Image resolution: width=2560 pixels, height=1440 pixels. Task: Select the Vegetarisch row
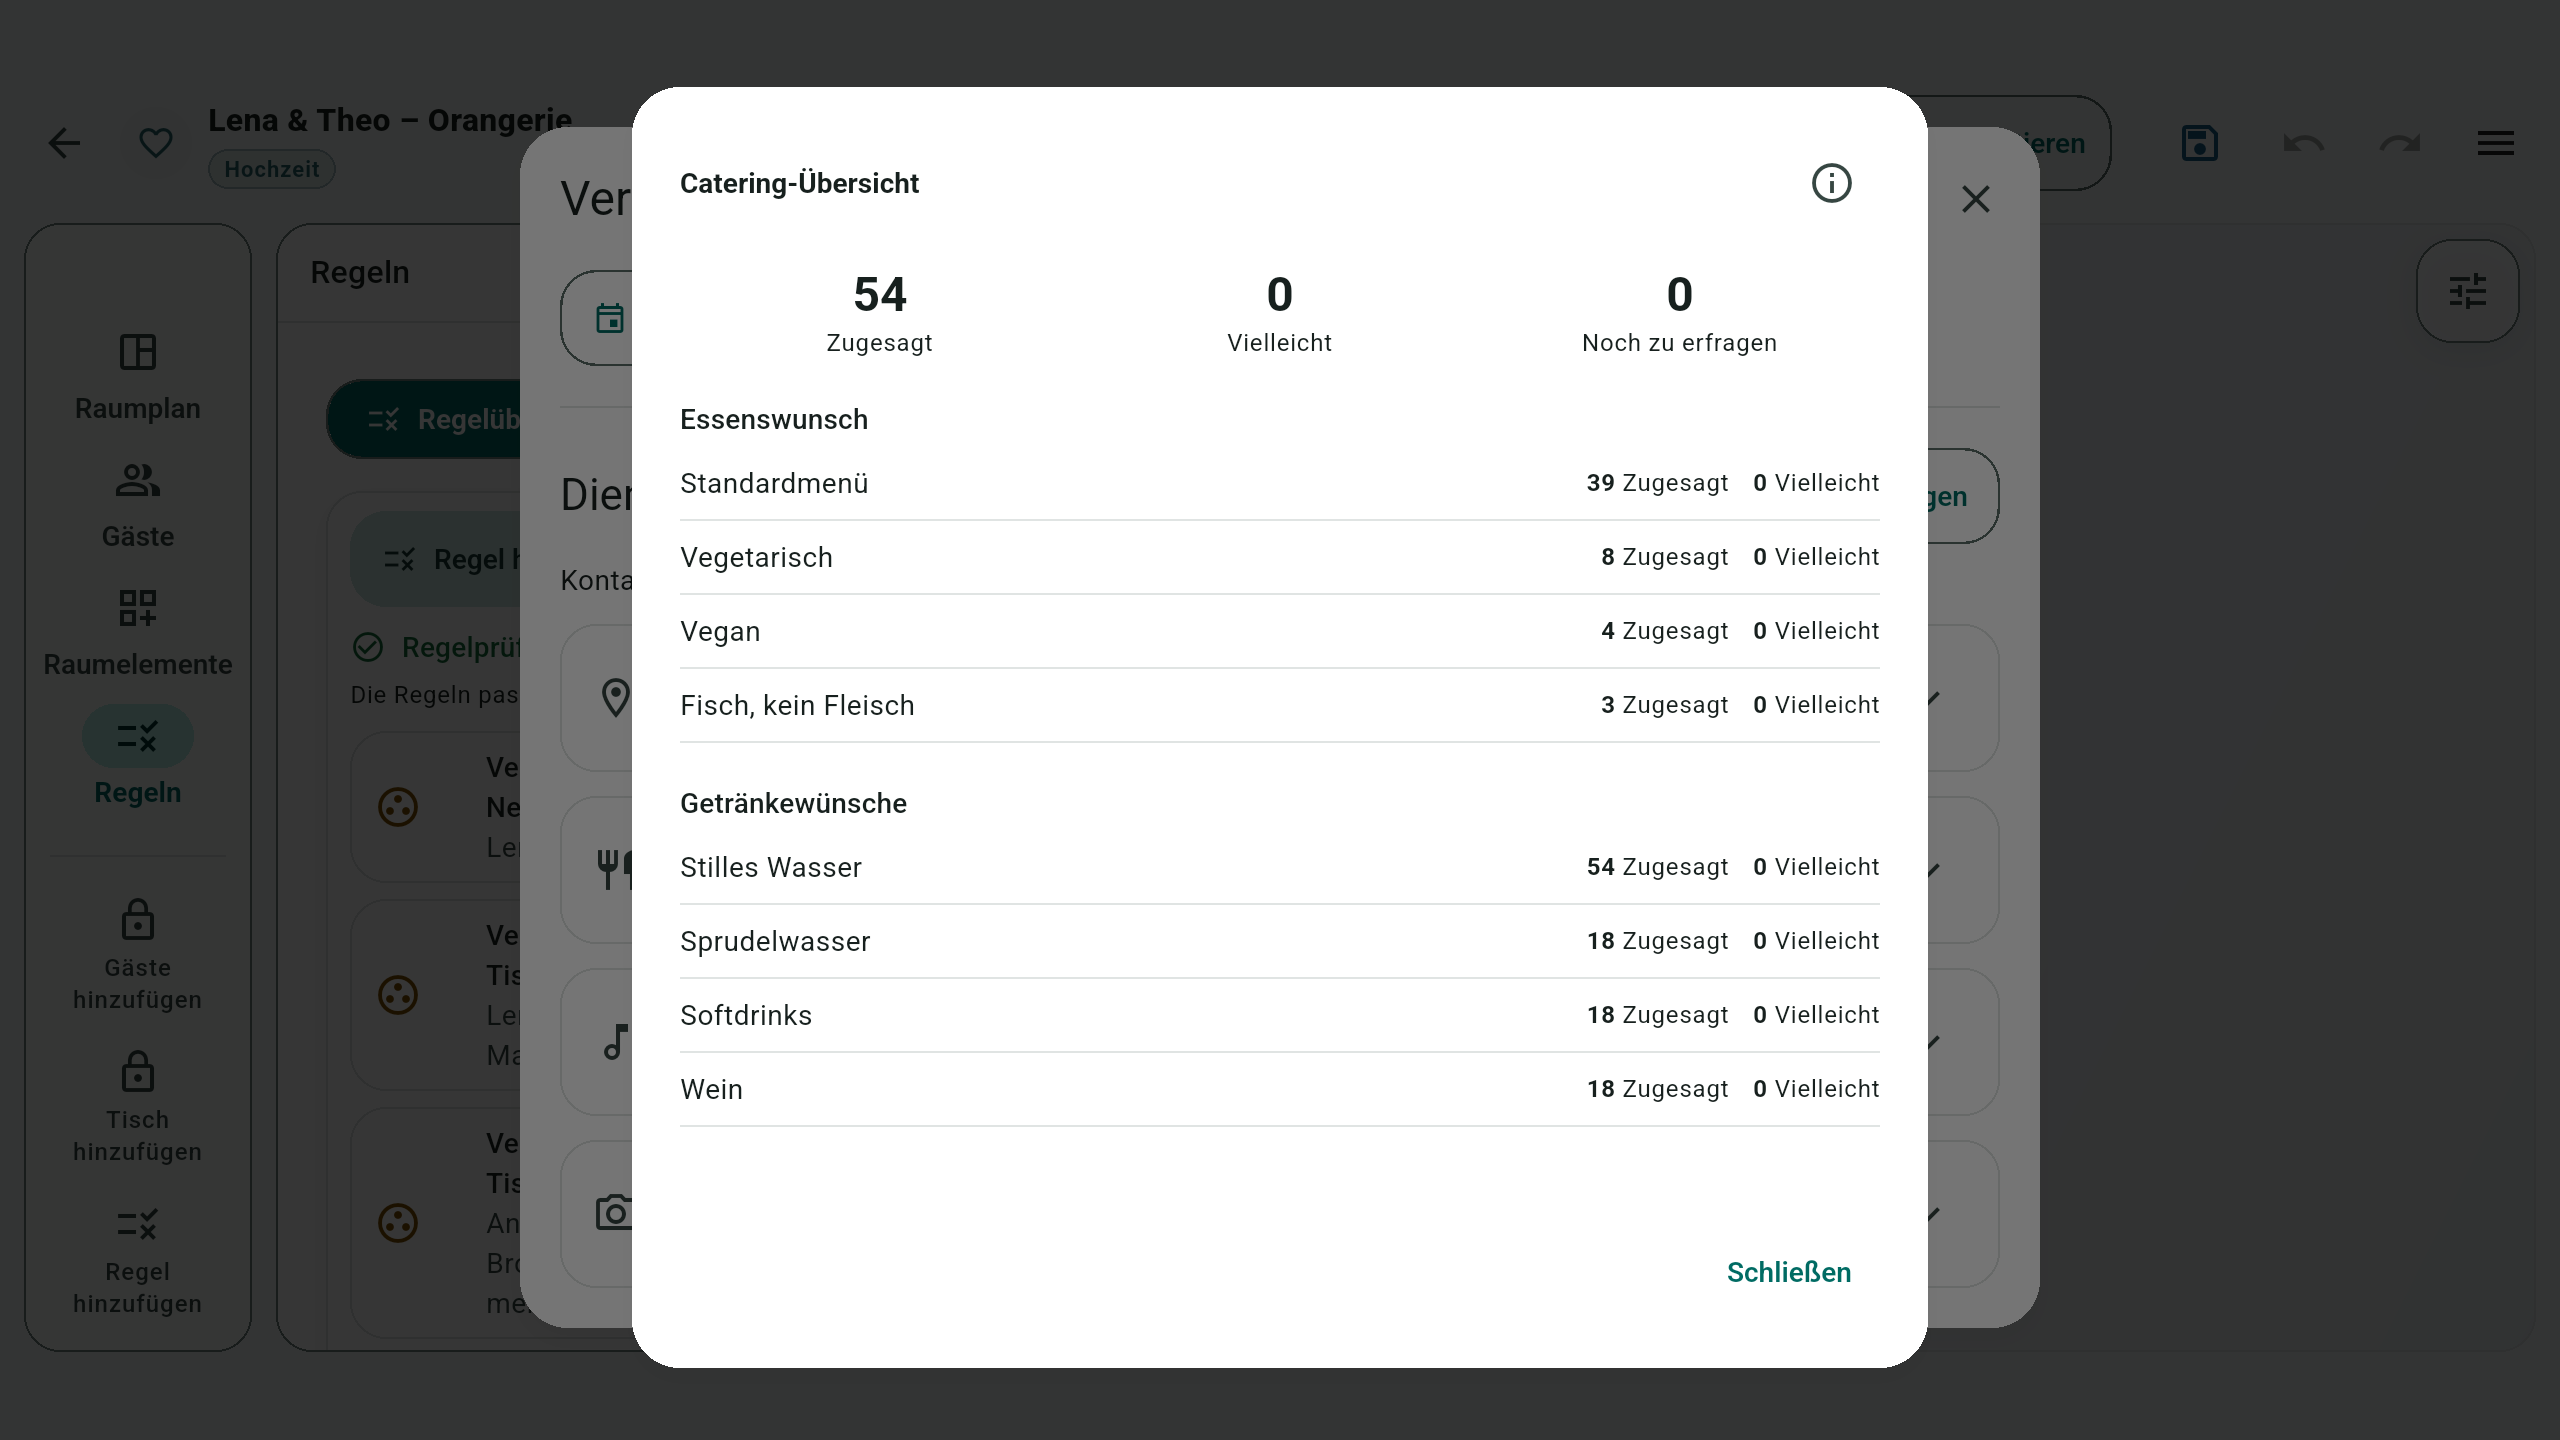click(1279, 557)
